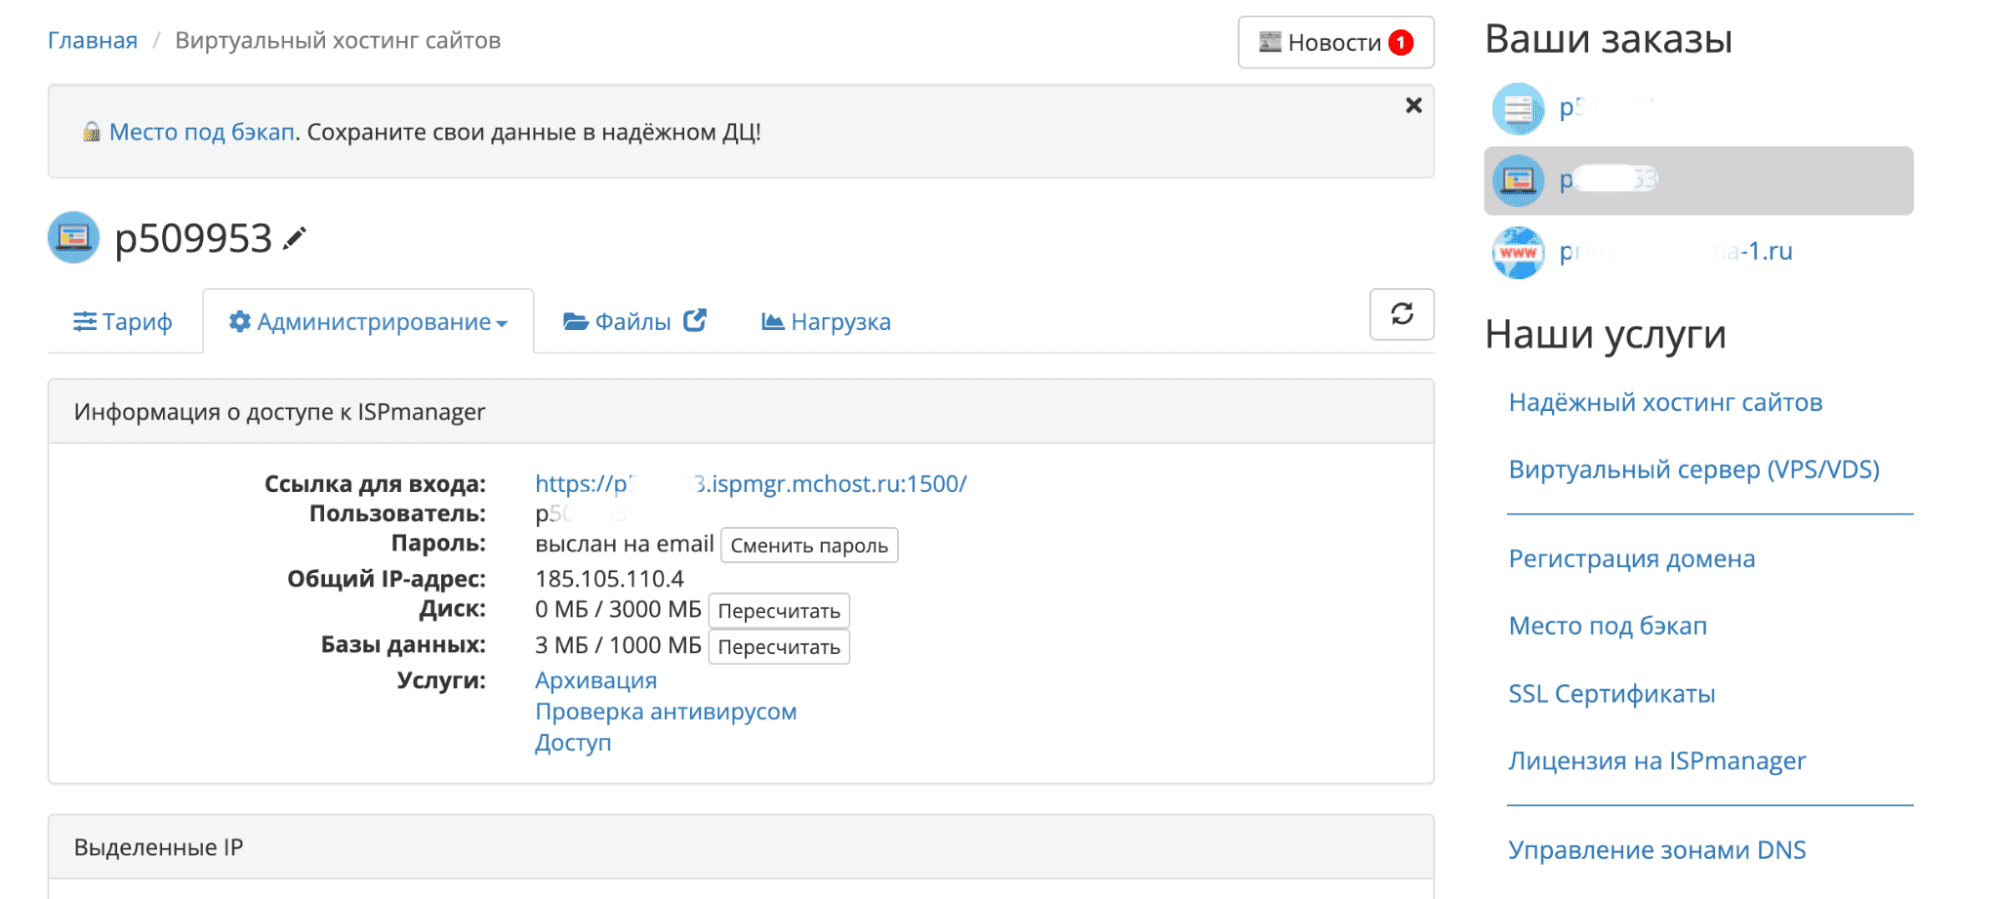Image resolution: width=1999 pixels, height=899 pixels.
Task: Open SSL Сертификаты link
Action: point(1611,693)
